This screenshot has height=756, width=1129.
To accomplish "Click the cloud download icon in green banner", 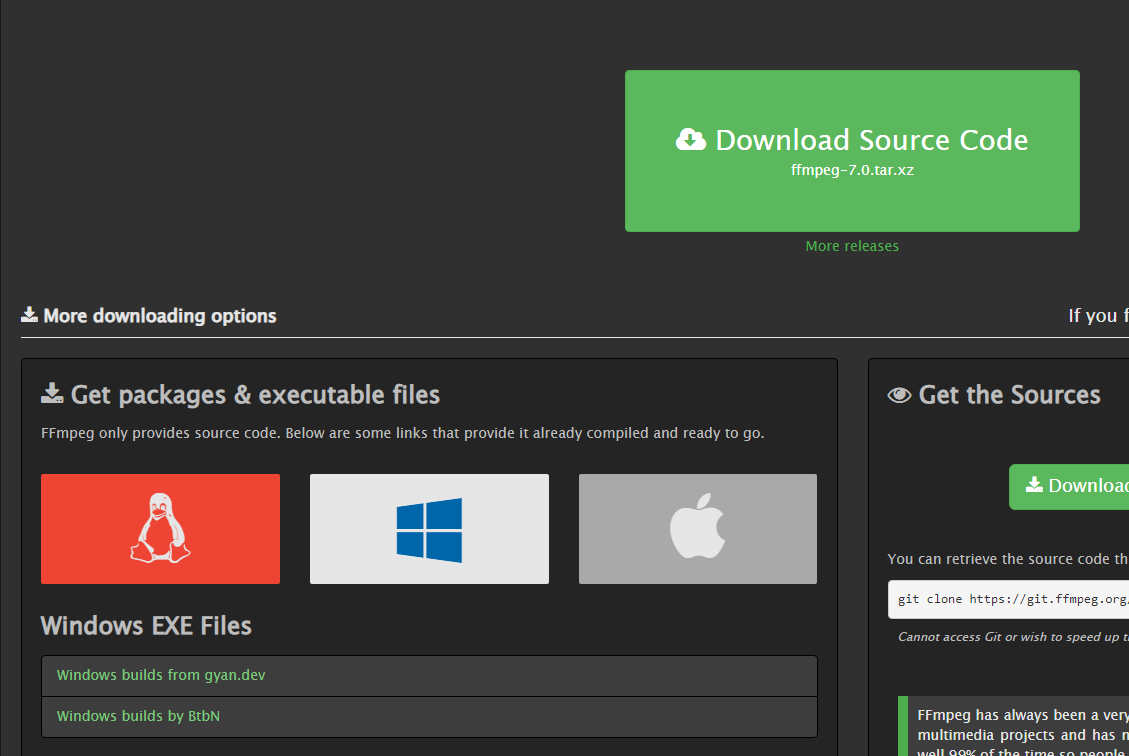I will click(x=691, y=140).
